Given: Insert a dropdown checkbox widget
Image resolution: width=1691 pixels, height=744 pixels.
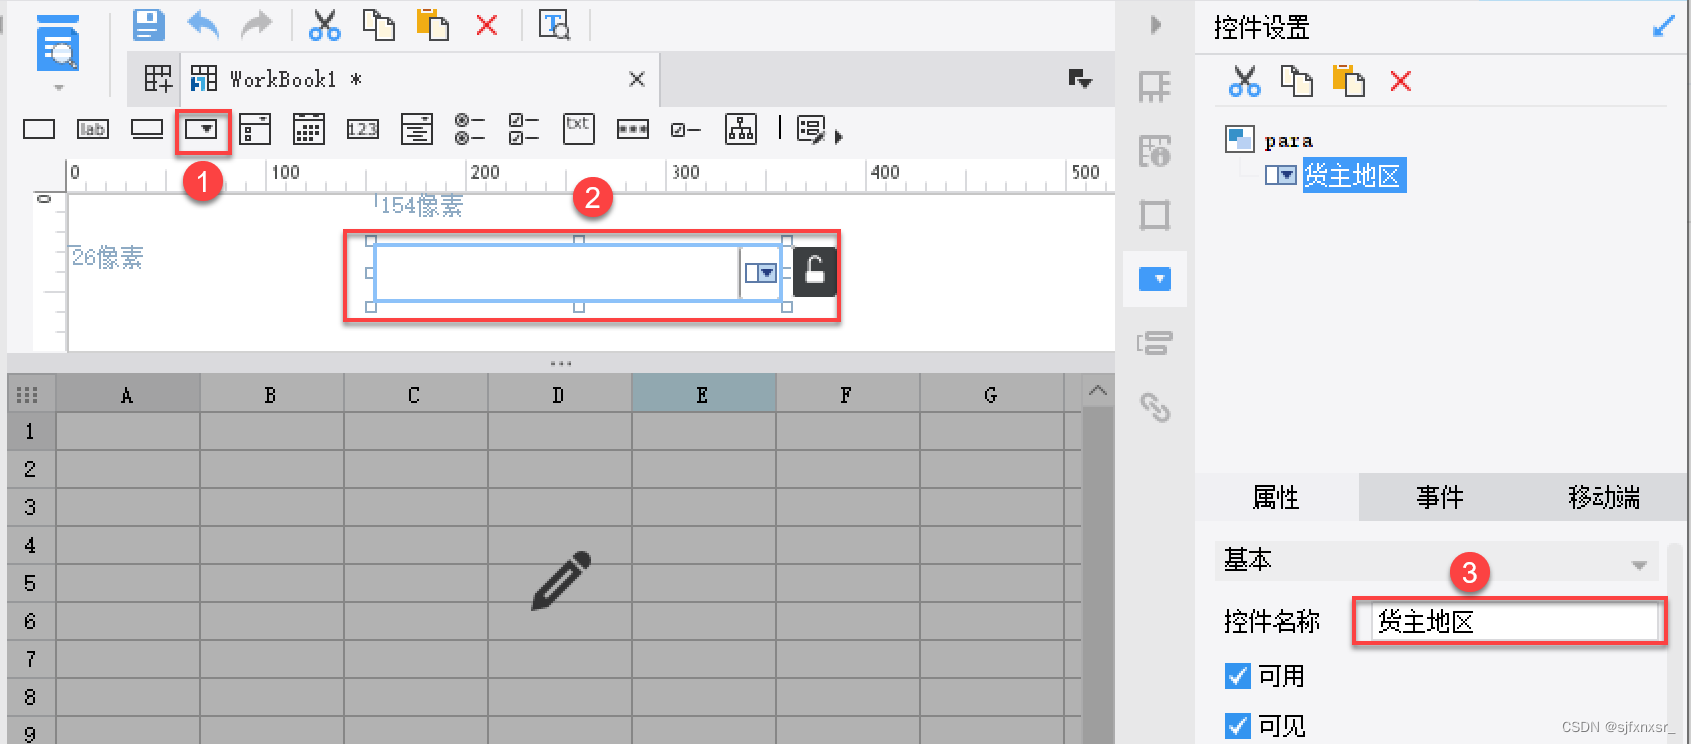Looking at the screenshot, I should pyautogui.click(x=255, y=129).
